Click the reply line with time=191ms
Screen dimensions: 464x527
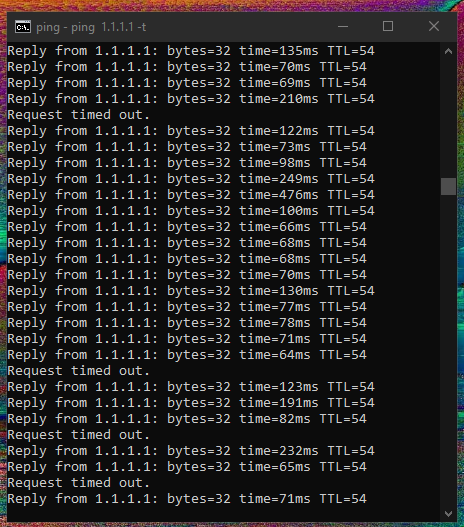pyautogui.click(x=191, y=403)
